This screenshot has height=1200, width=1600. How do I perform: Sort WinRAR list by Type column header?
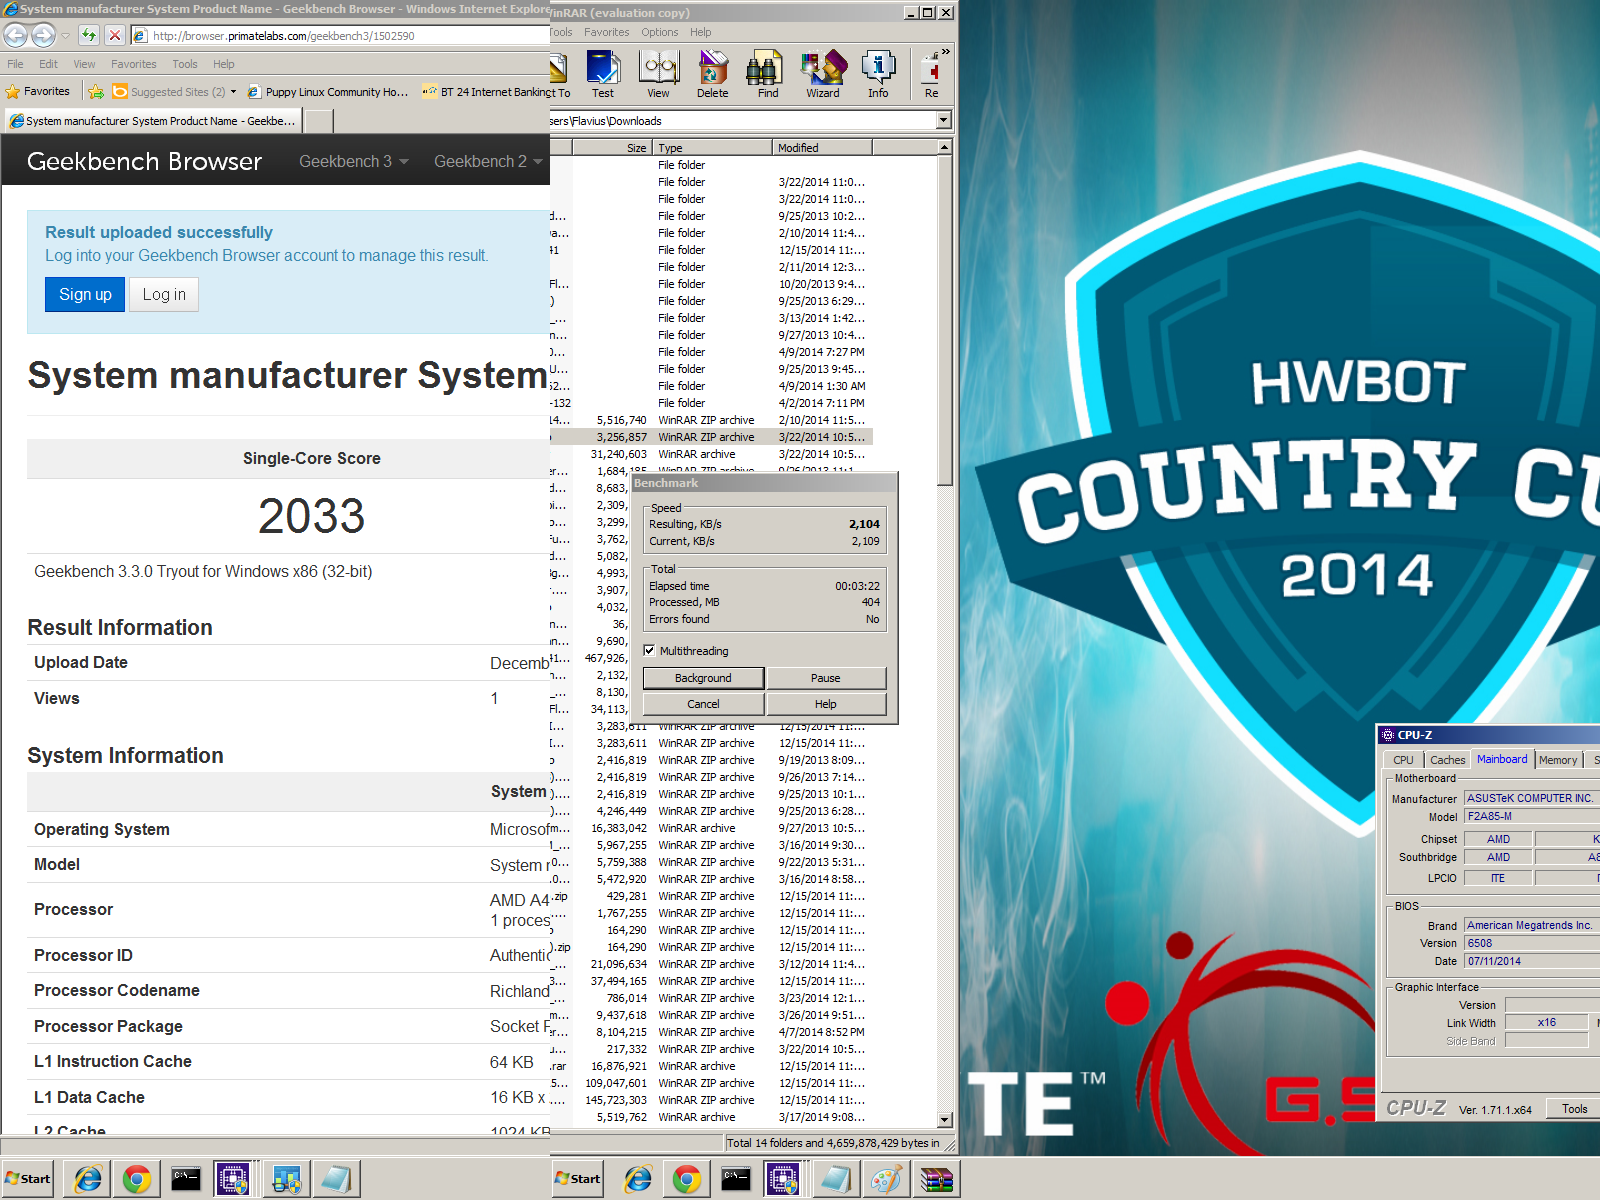tap(713, 147)
